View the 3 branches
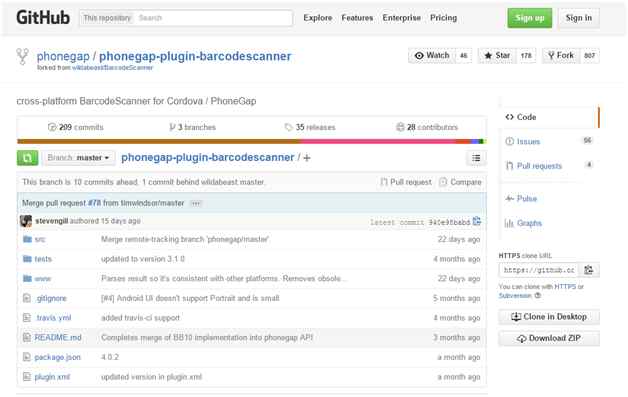Screen dimensions: 628x397 click(192, 127)
